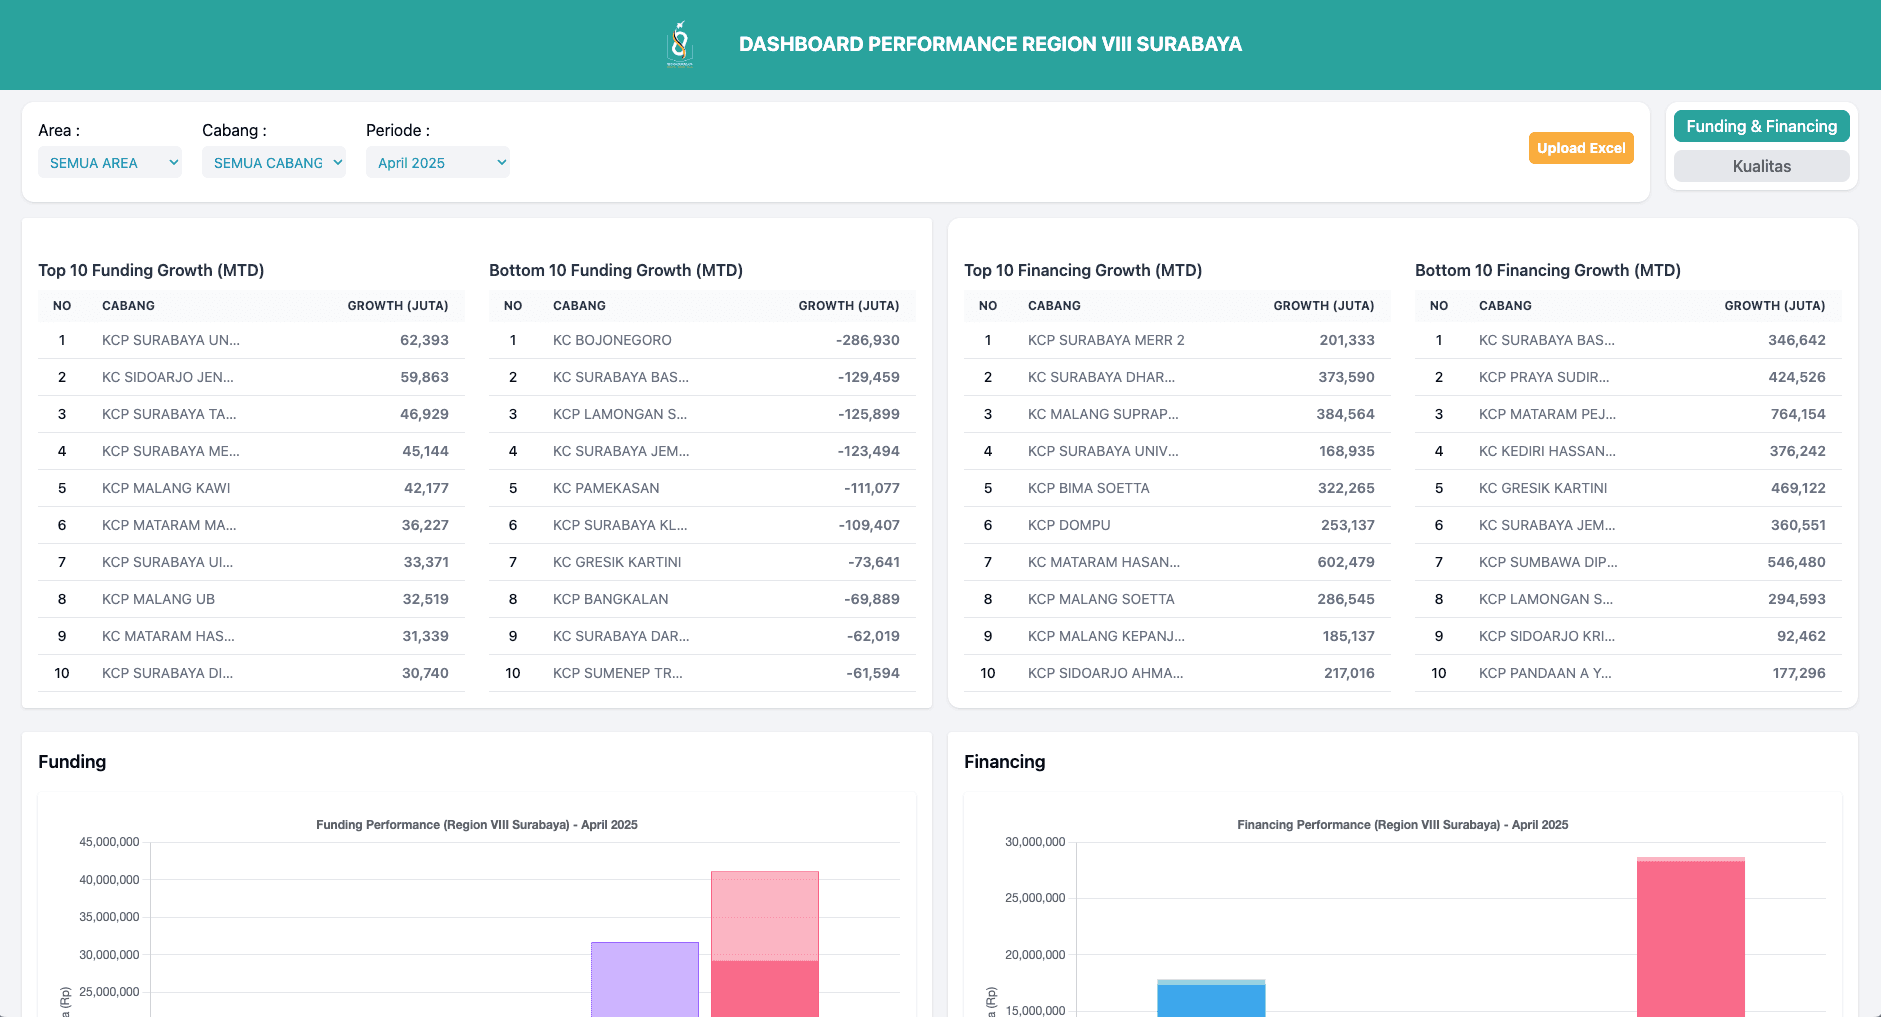1881x1017 pixels.
Task: Click the GROWTH (JUTA) header in Top 10 Funding
Action: coord(398,305)
